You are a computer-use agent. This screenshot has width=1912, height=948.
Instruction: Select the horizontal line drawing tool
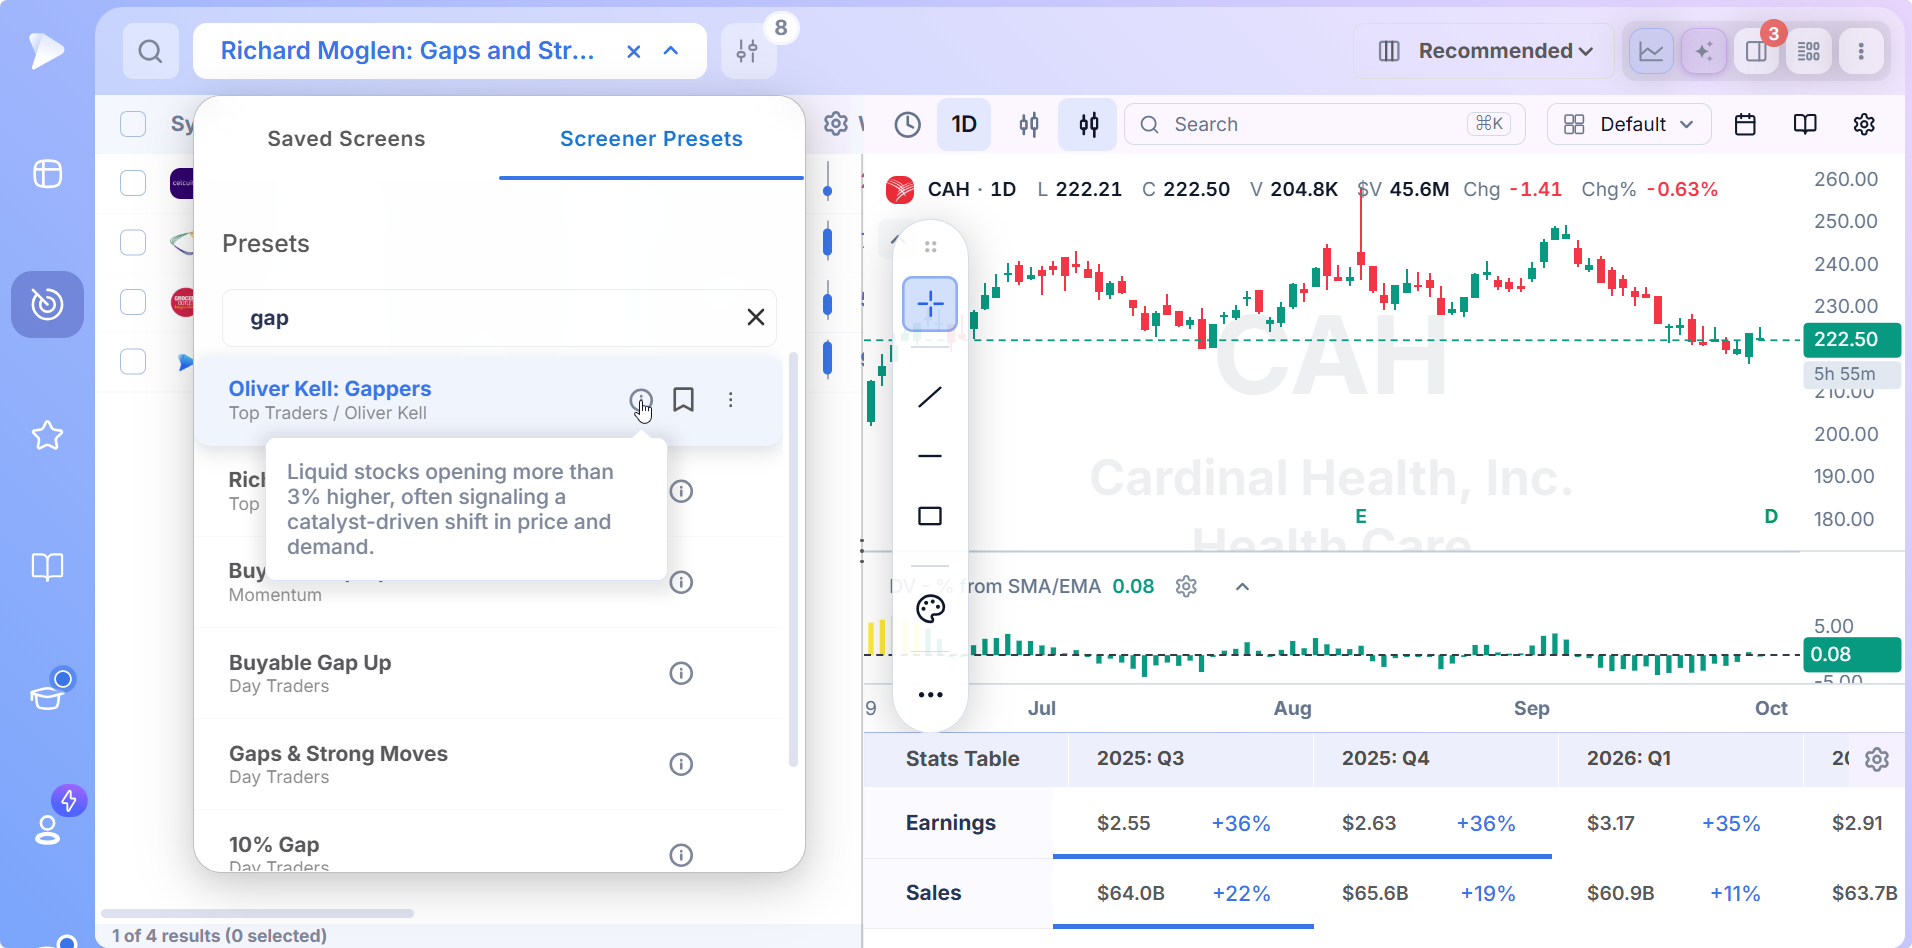(930, 456)
